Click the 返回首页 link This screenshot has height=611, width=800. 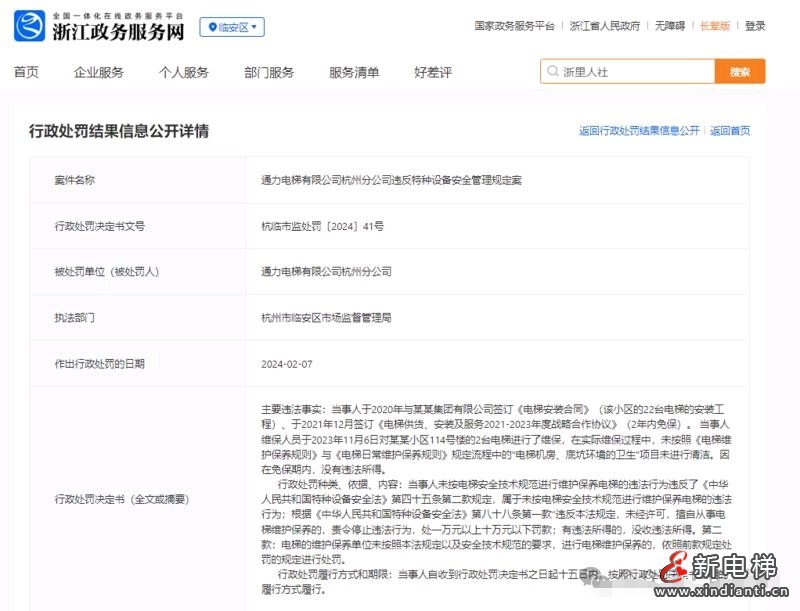pyautogui.click(x=730, y=131)
